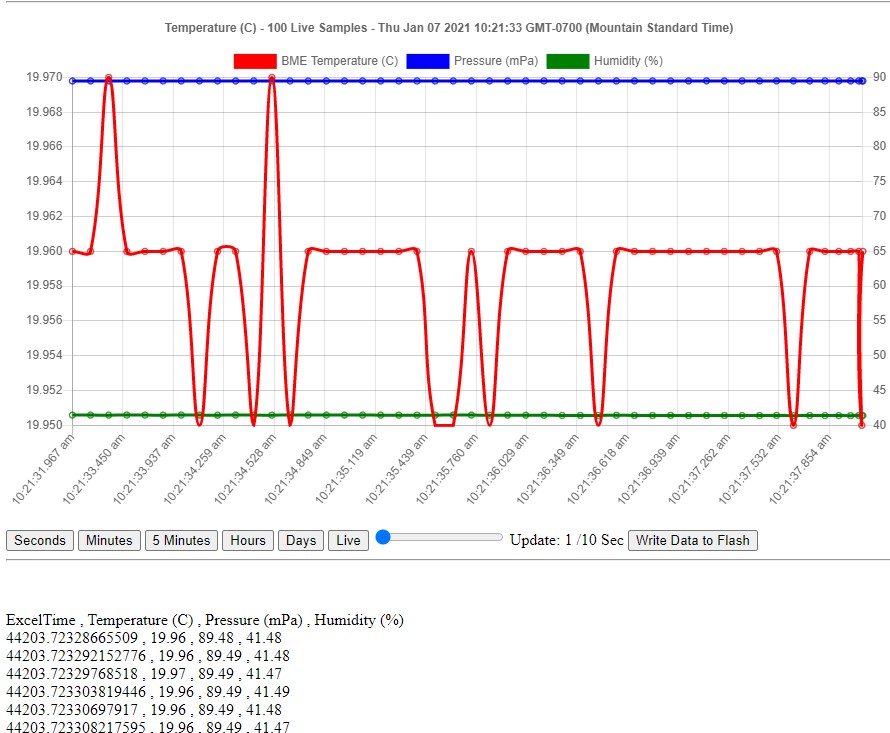Click the x-axis label '10:21:34.528 am'
Image resolution: width=890 pixels, height=733 pixels.
coord(245,469)
